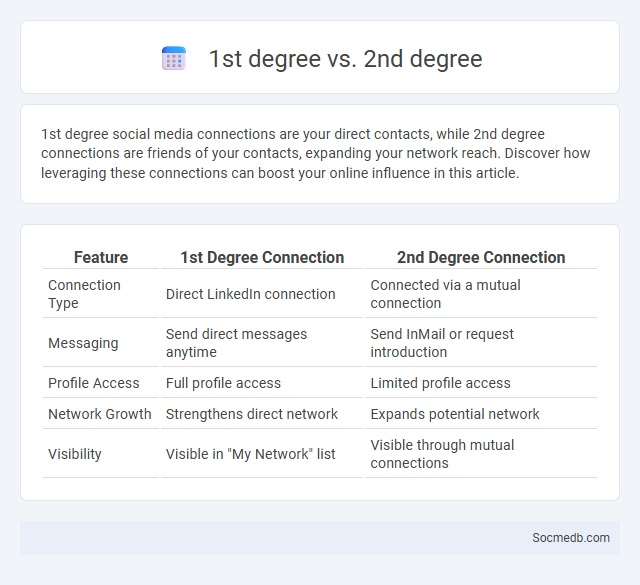640x585 pixels.
Task: Click the intro paragraph about social media connections
Action: tap(316, 153)
